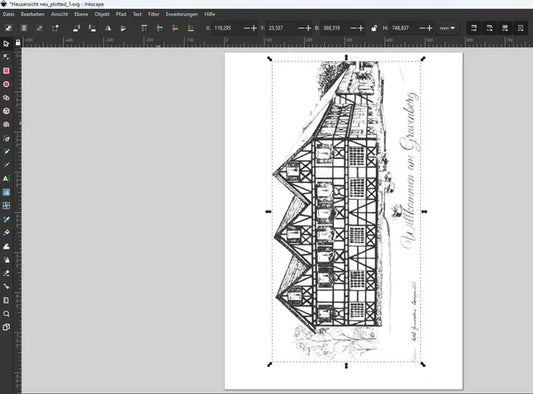Select the Dropper color picker tool
Screen dimensions: 533x394
tap(6, 219)
